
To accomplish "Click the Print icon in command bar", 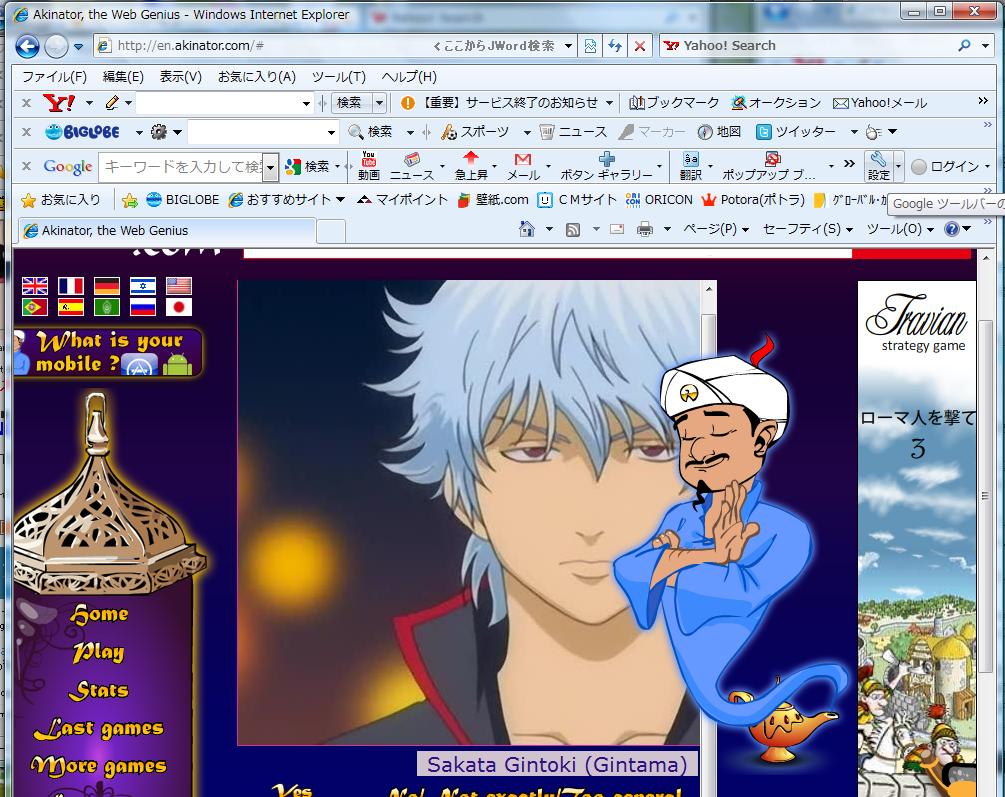I will (x=645, y=229).
